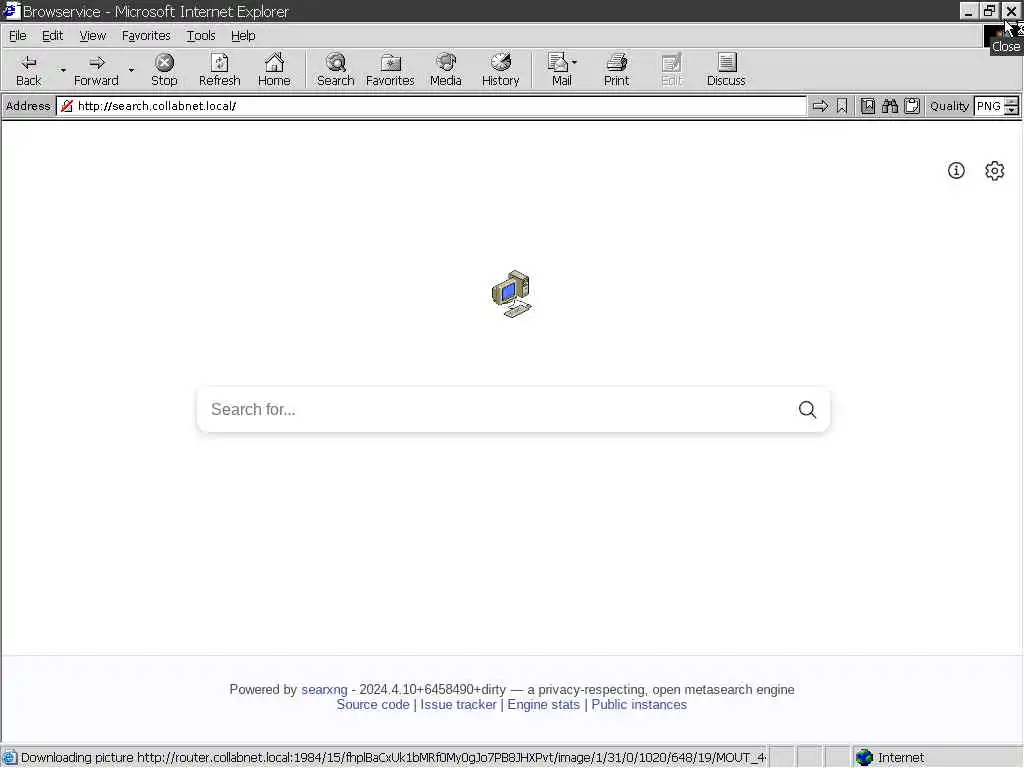Click the binoculars find icon
Viewport: 1024px width, 768px height.
pos(889,106)
